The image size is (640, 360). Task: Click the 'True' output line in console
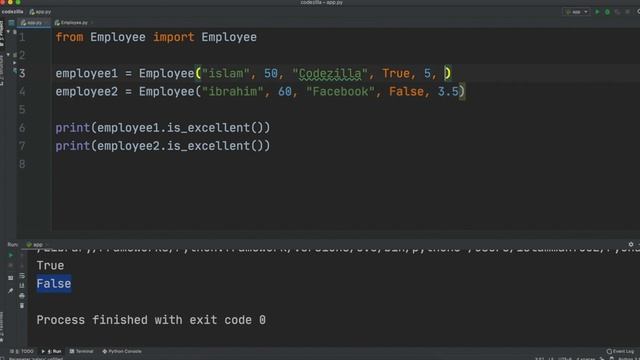click(50, 266)
